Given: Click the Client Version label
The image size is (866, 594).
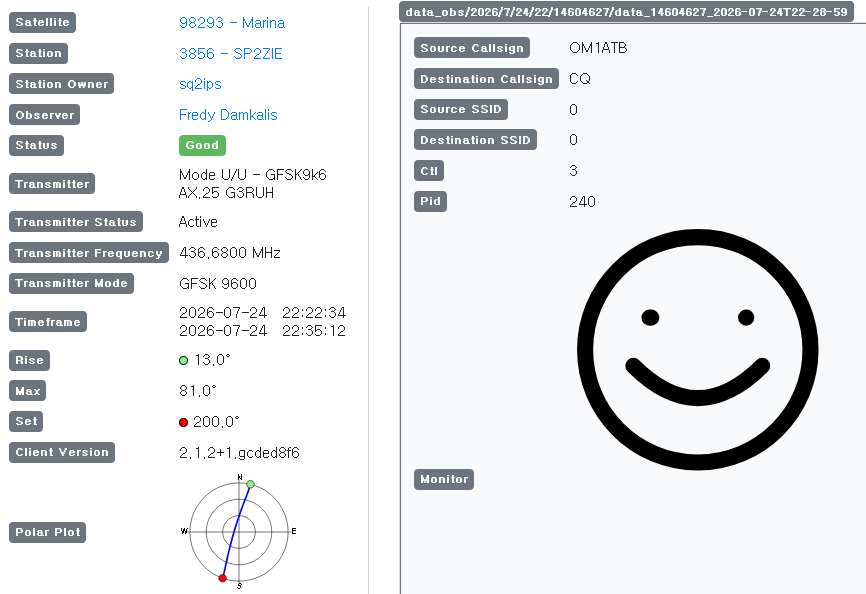Looking at the screenshot, I should (x=62, y=452).
